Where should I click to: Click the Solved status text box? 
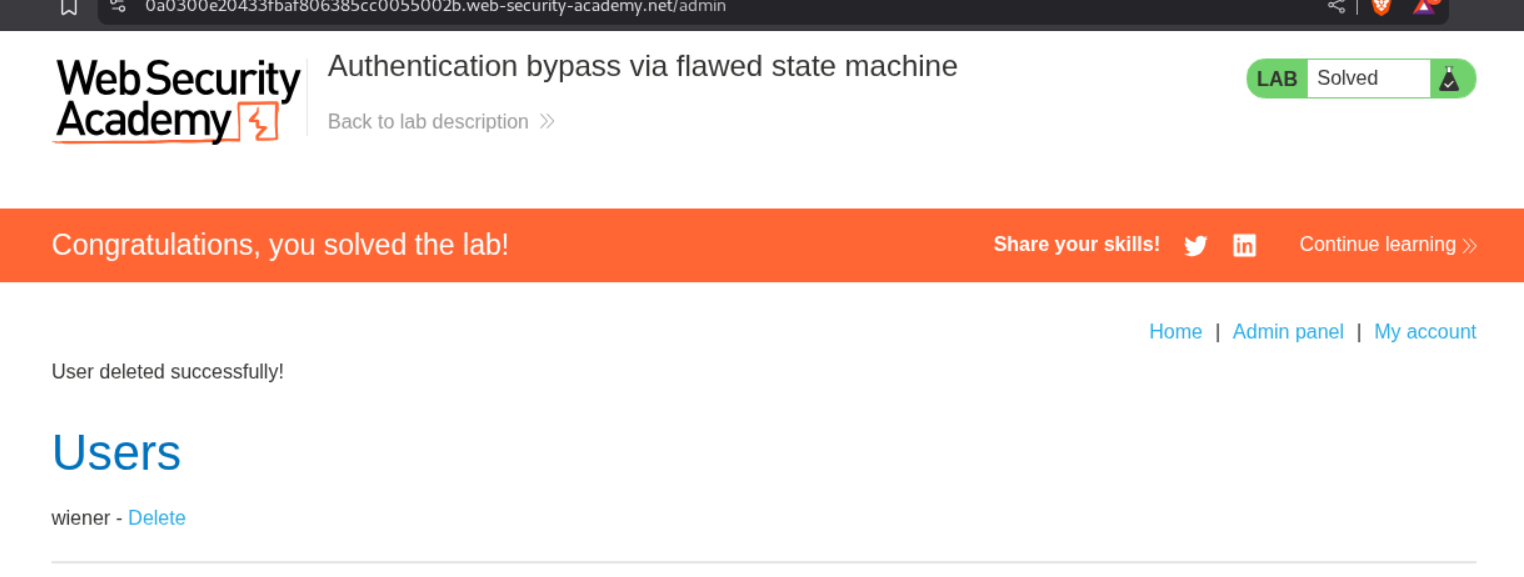pyautogui.click(x=1367, y=79)
